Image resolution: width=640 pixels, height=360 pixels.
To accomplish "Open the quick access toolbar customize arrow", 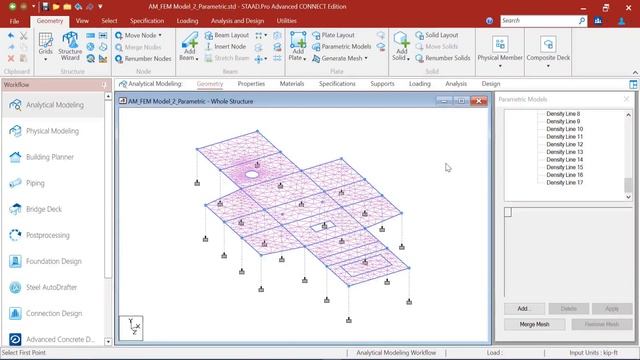I will click(100, 7).
